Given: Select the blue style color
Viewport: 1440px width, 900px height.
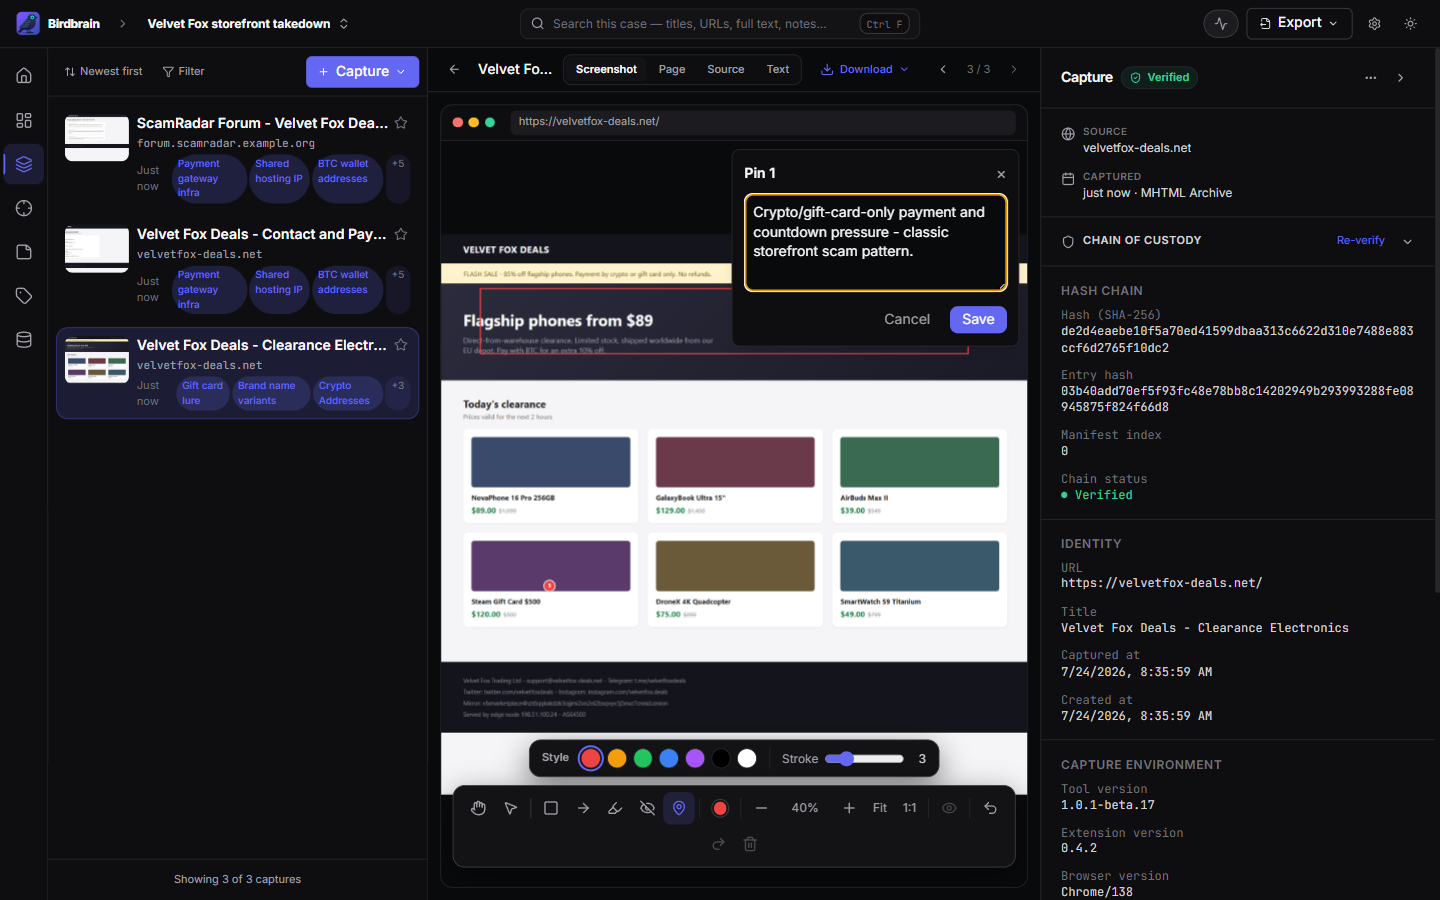Looking at the screenshot, I should click(x=669, y=758).
